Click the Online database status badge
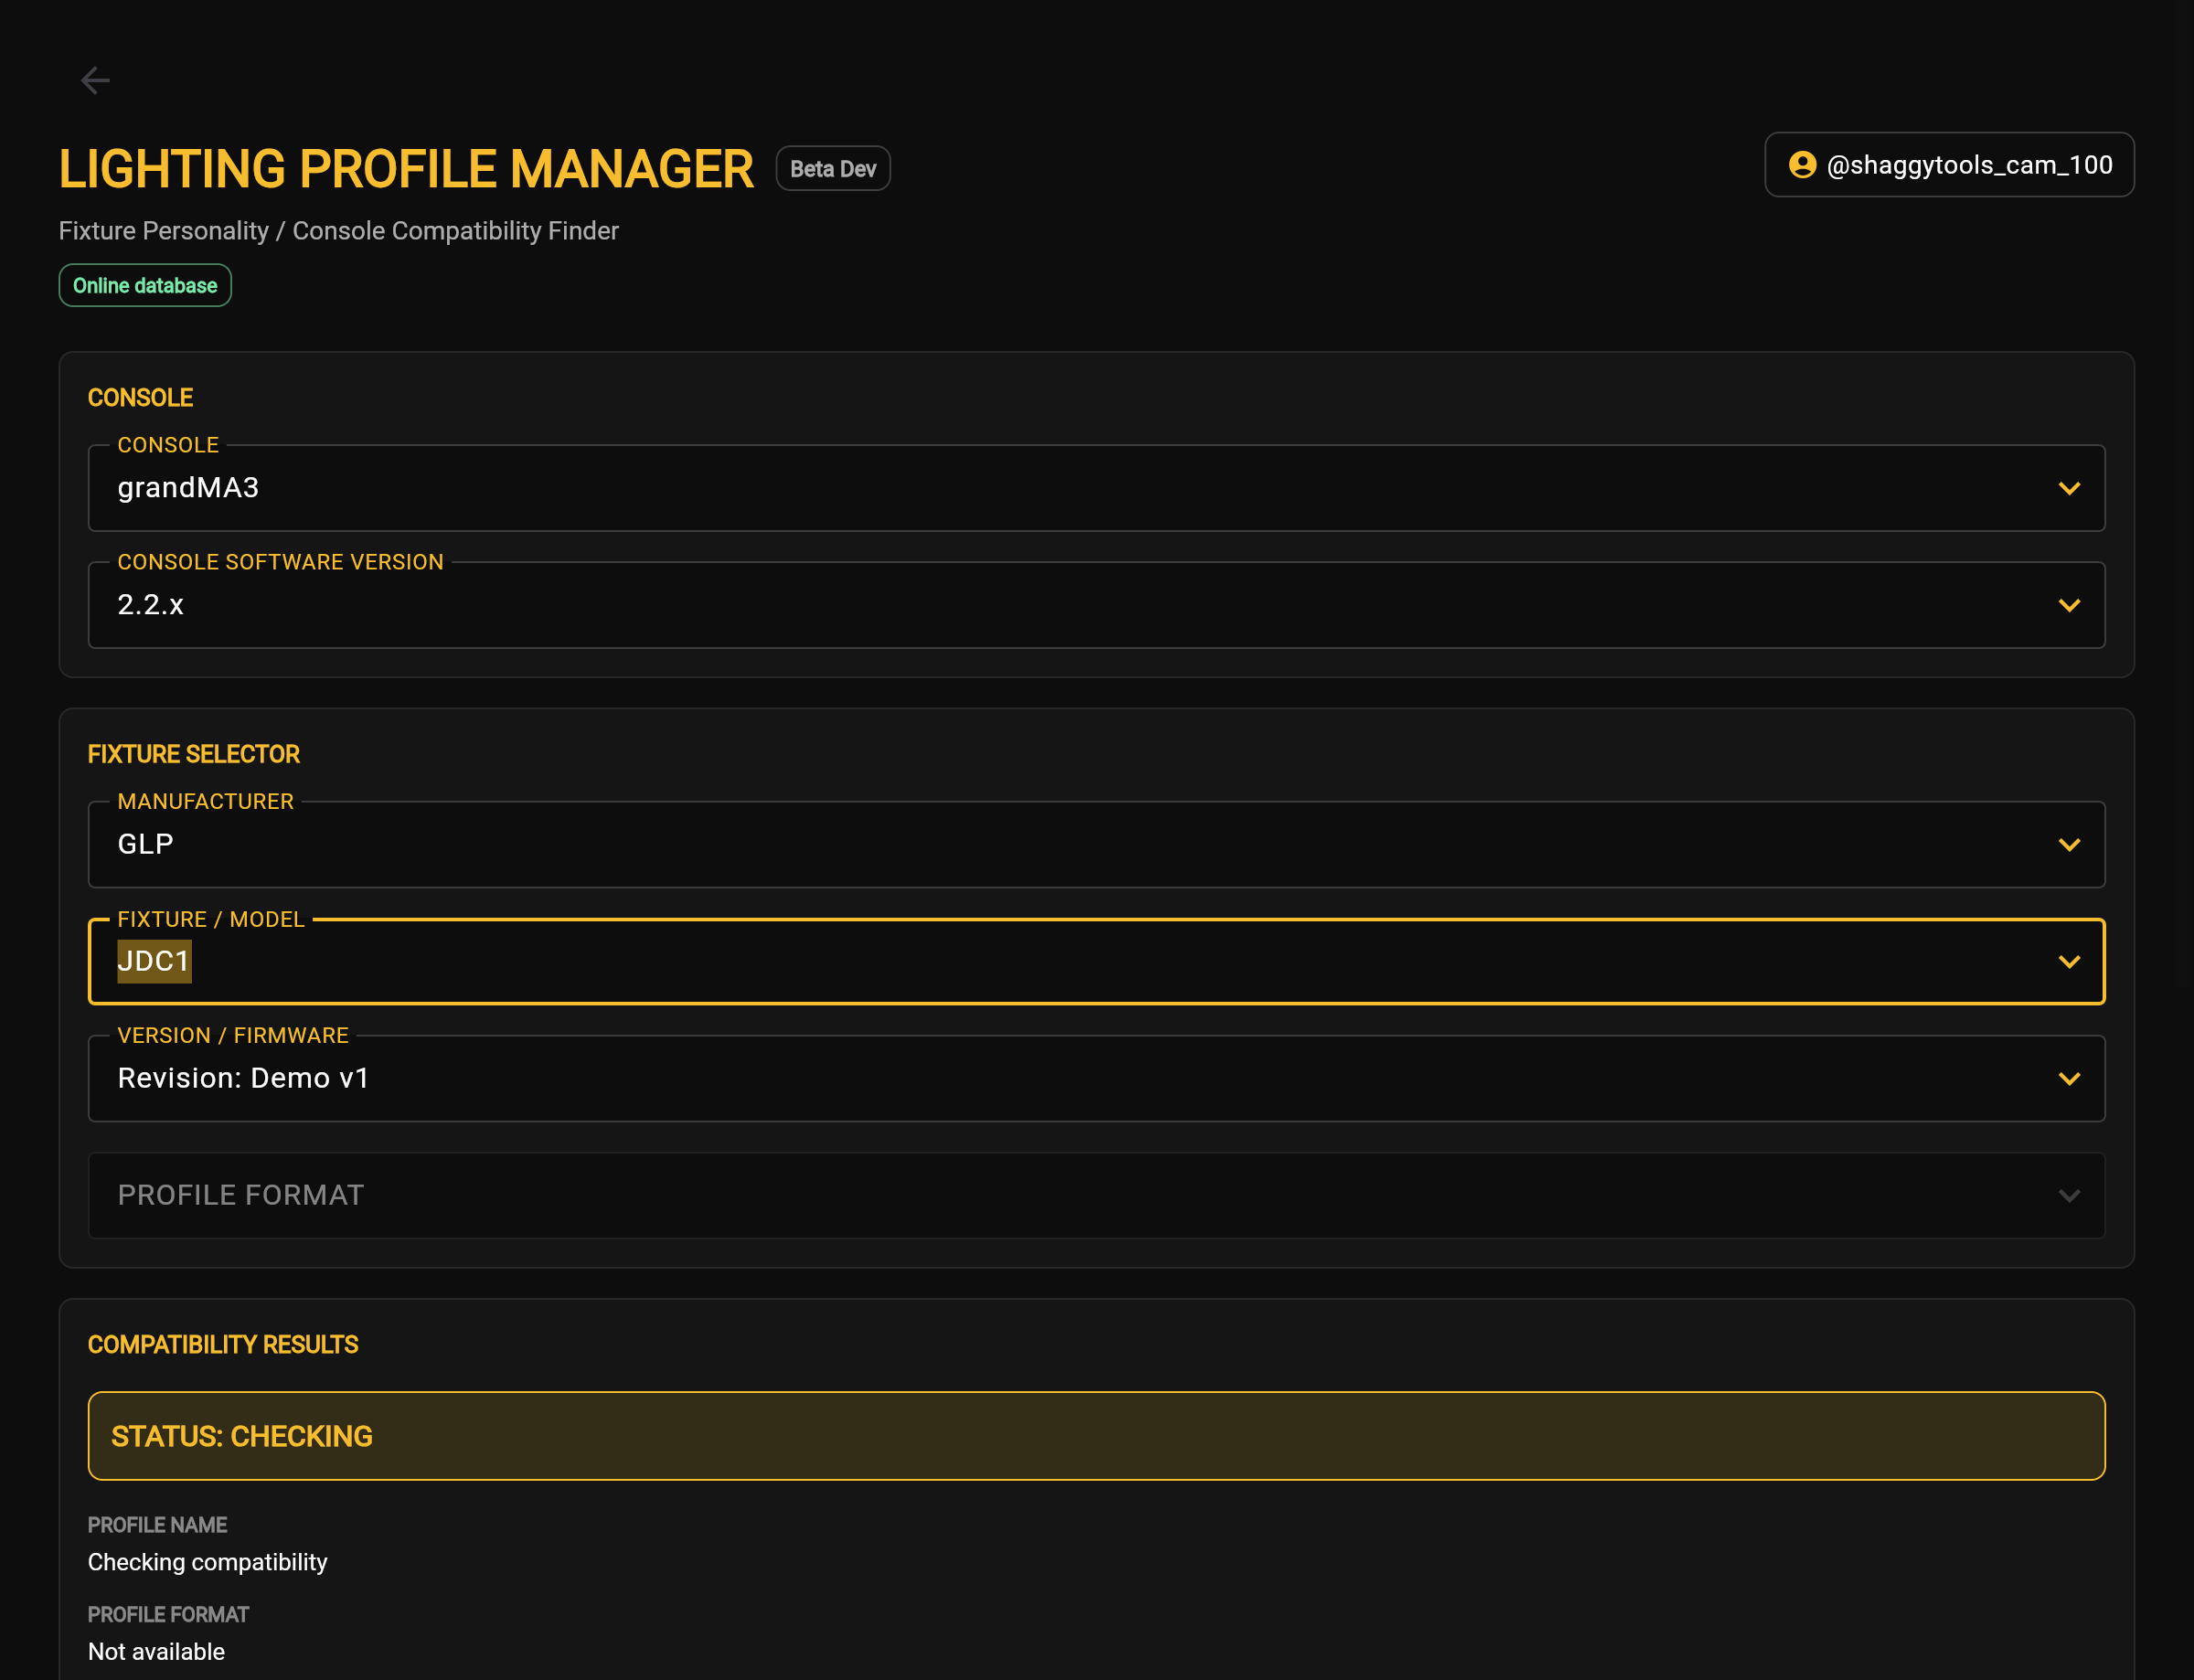2194x1680 pixels. click(145, 286)
